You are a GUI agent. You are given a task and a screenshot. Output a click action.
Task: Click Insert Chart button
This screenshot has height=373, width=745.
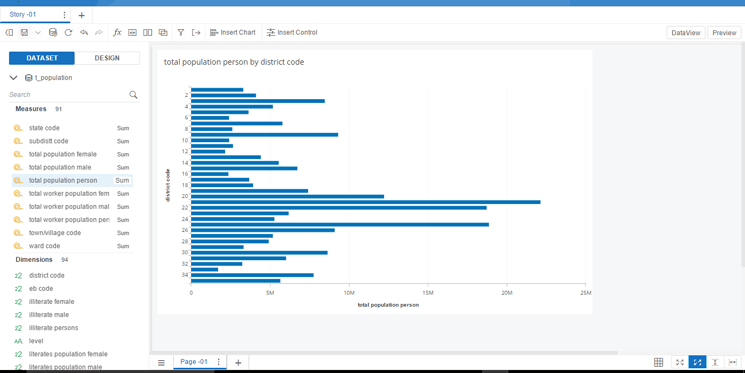tap(233, 32)
